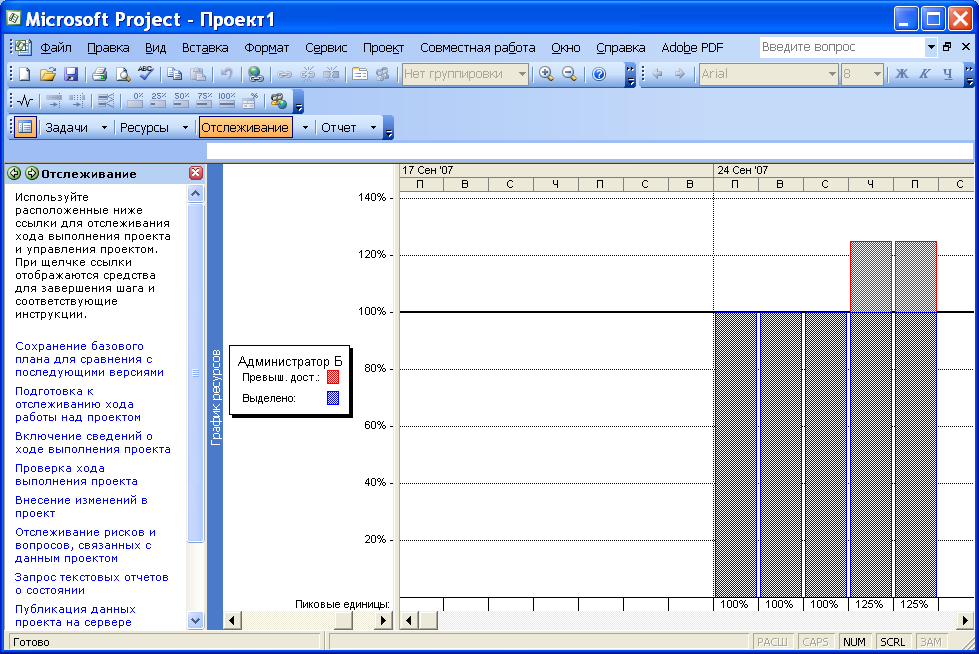Open Collaborate toolbar globe icon
Image resolution: width=979 pixels, height=654 pixels.
278,101
